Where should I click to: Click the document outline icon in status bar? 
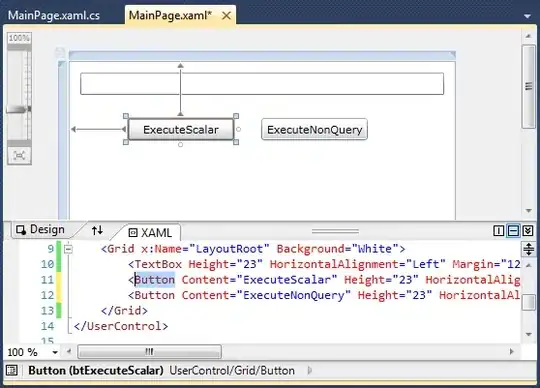[12, 370]
